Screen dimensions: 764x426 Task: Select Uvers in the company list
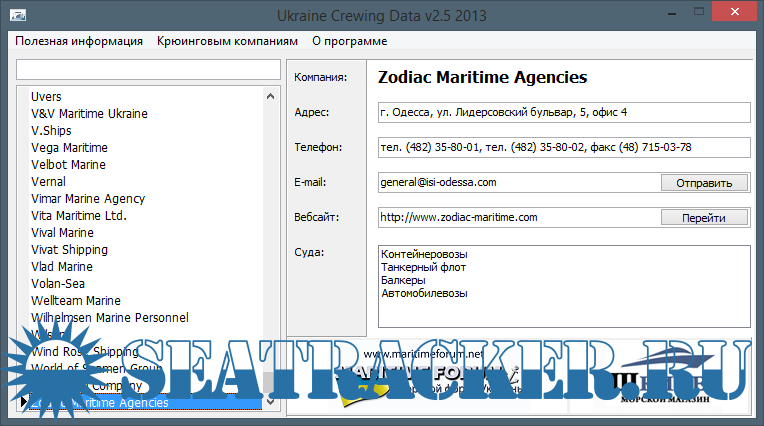(x=46, y=97)
